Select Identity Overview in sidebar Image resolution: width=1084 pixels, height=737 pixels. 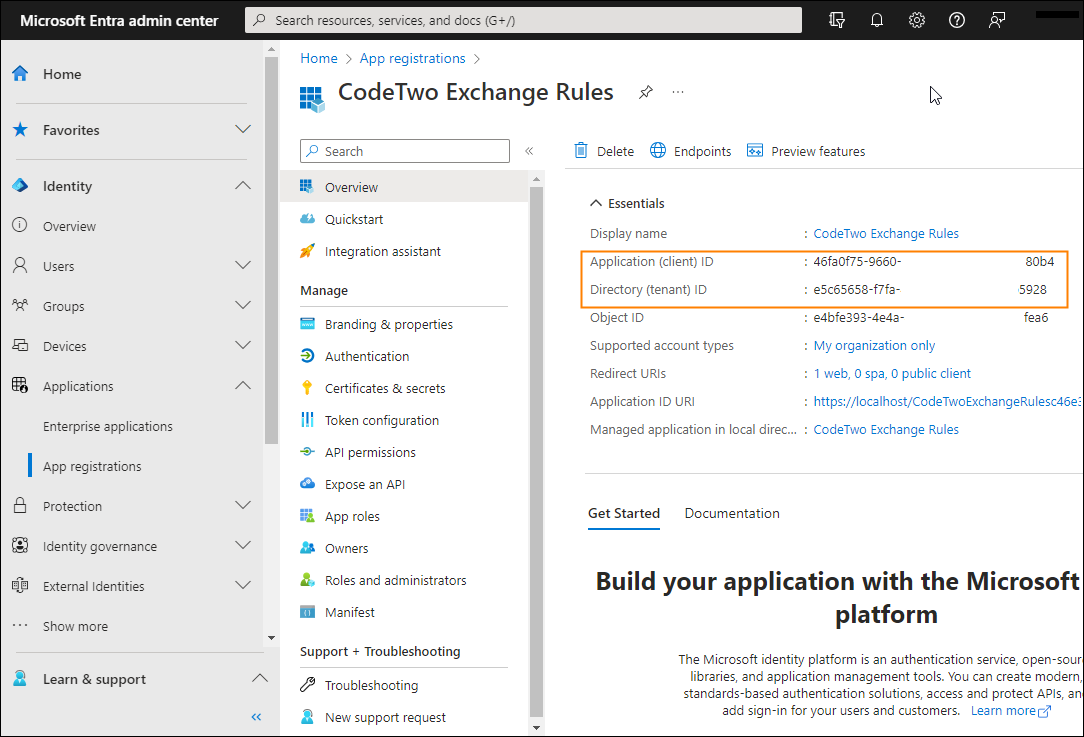69,226
